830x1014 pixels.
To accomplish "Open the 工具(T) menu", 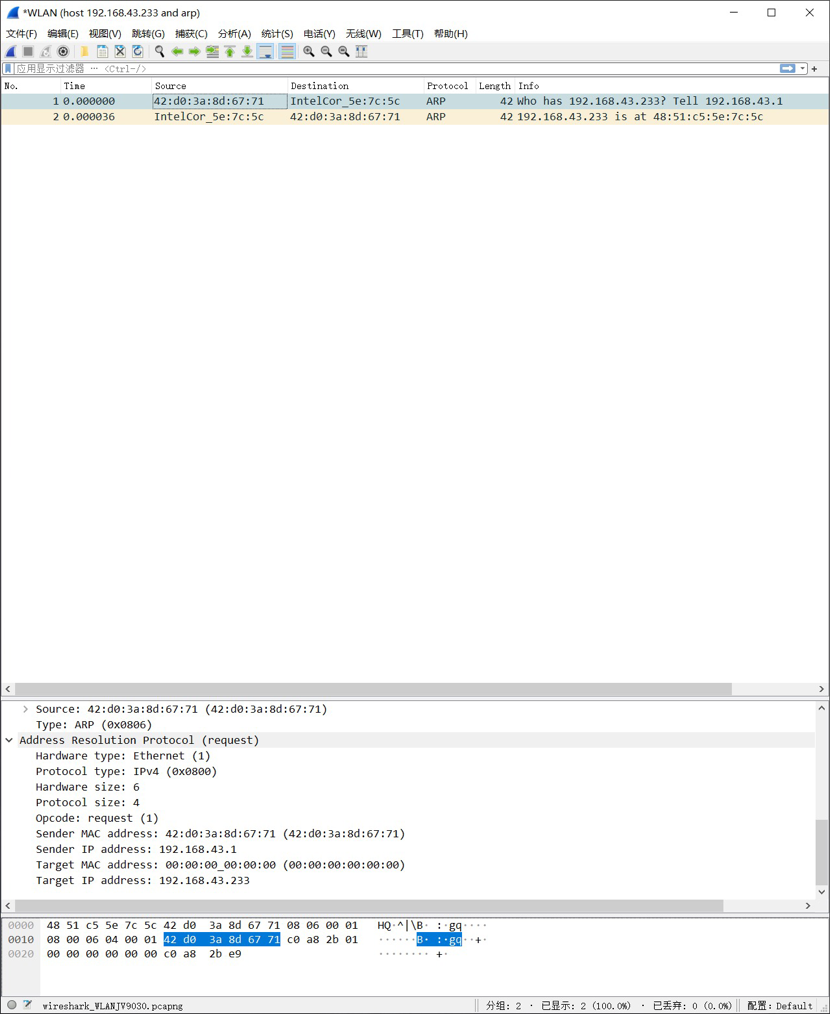I will [x=408, y=34].
